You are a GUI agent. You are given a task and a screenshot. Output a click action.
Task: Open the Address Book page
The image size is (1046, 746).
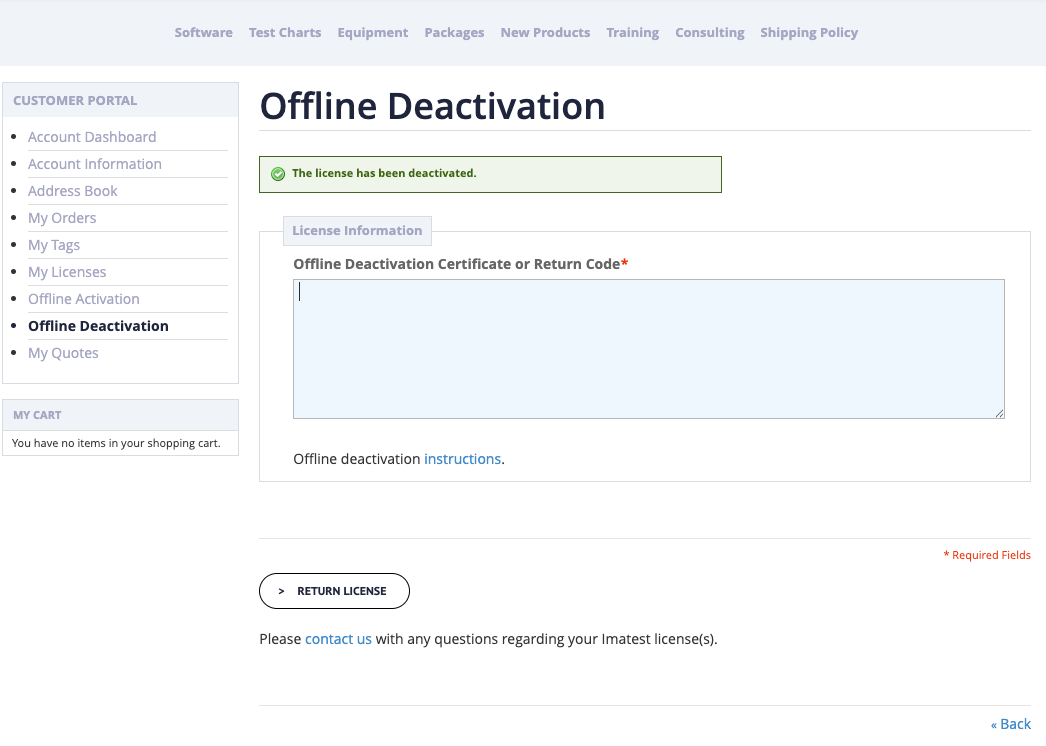pos(72,190)
